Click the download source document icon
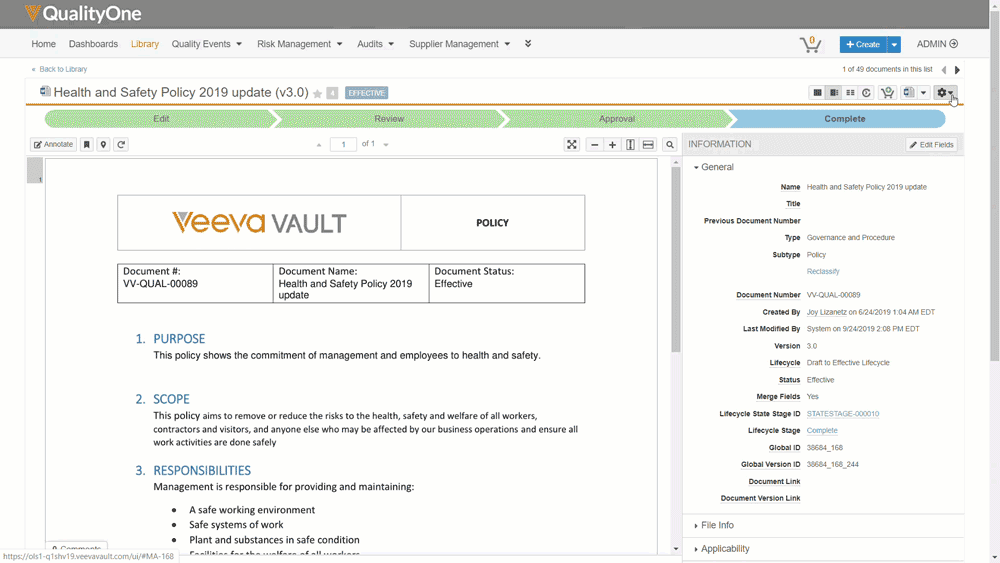1000x563 pixels. [x=908, y=92]
